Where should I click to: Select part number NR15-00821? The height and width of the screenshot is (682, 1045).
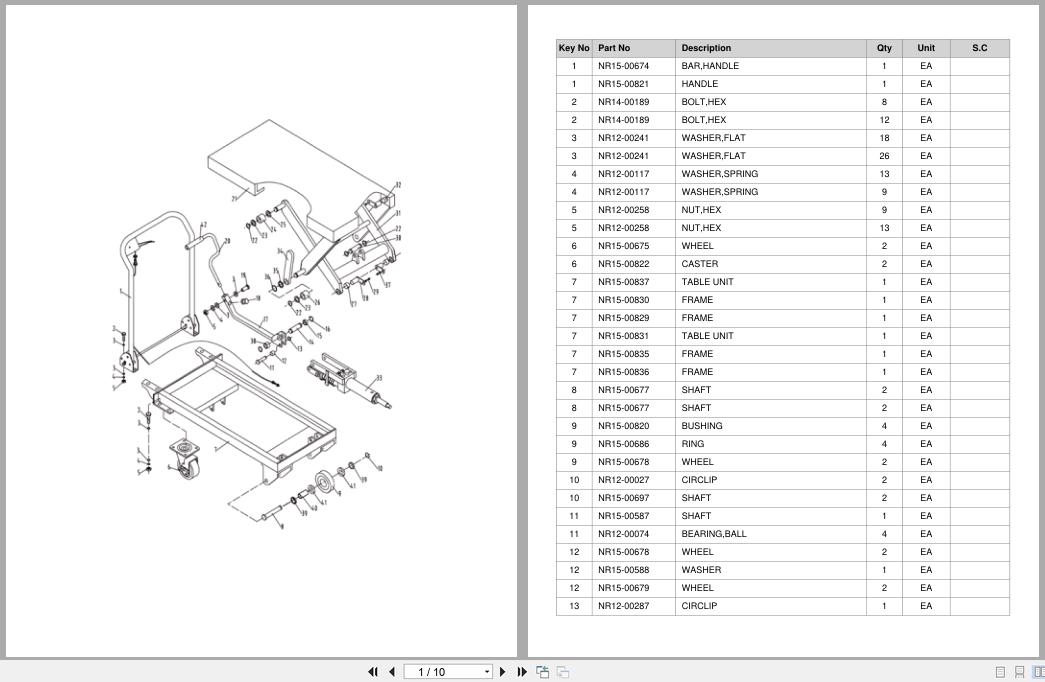click(x=623, y=84)
